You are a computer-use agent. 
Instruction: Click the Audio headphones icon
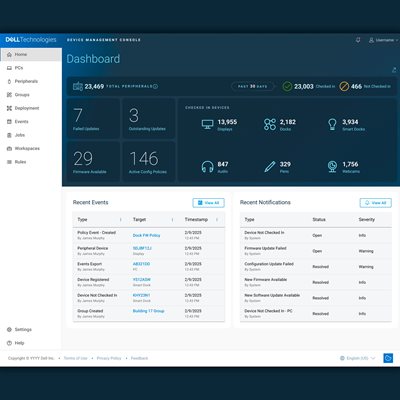(x=207, y=166)
